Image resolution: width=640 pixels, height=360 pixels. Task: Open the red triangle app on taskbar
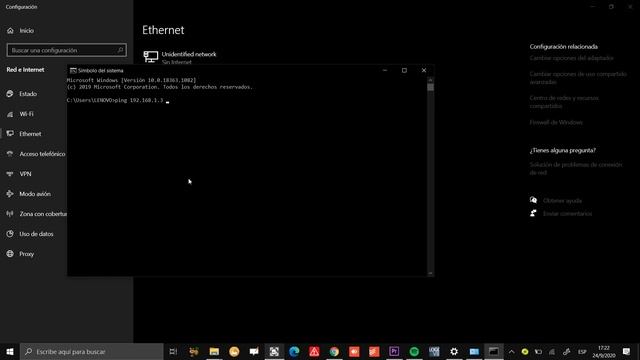click(314, 351)
